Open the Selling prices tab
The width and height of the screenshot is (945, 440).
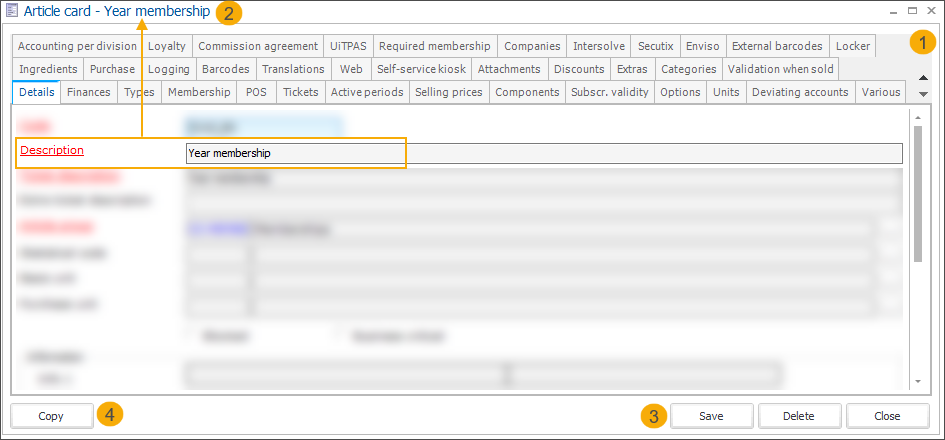tap(449, 92)
